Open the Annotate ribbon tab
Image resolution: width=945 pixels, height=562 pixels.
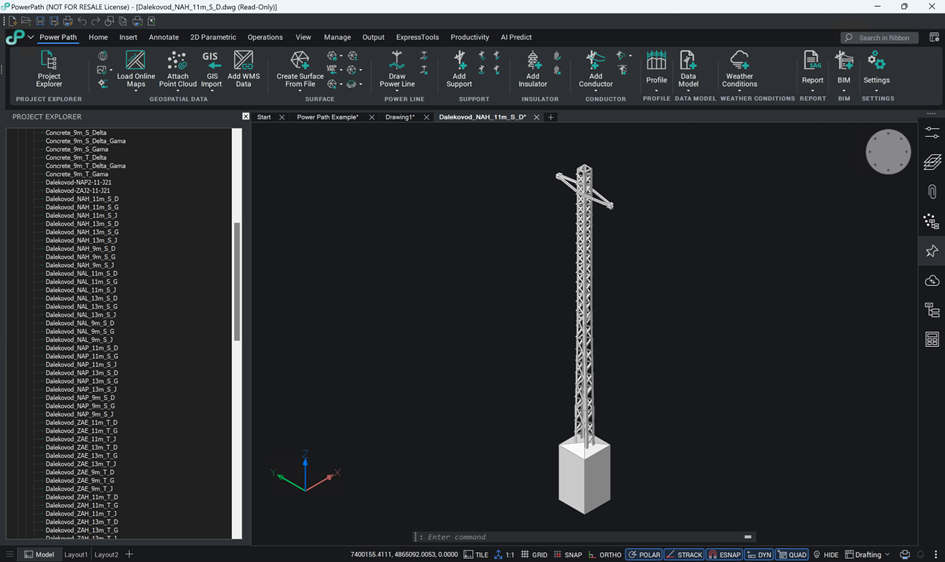pyautogui.click(x=163, y=37)
